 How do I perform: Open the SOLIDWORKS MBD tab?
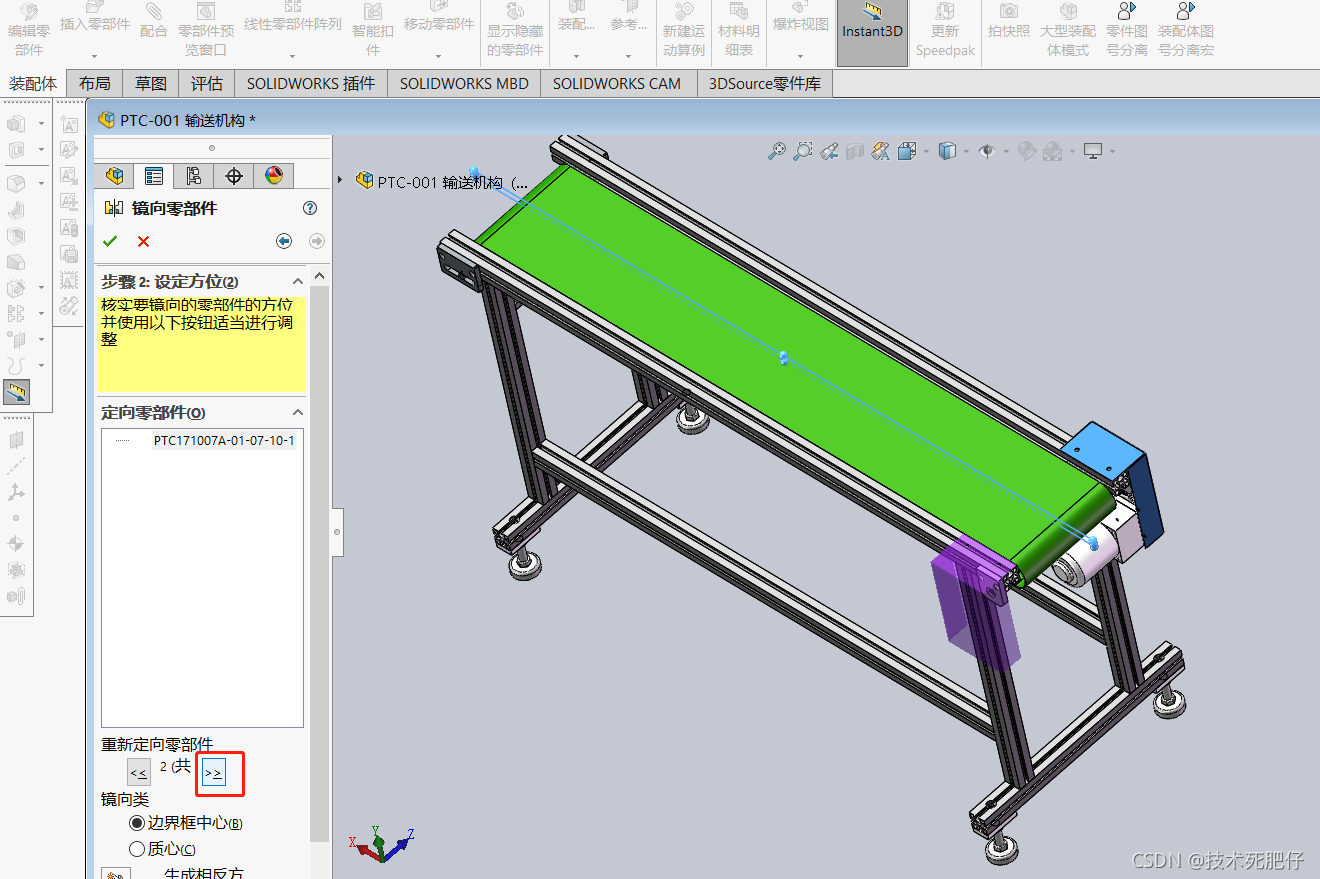pos(464,84)
